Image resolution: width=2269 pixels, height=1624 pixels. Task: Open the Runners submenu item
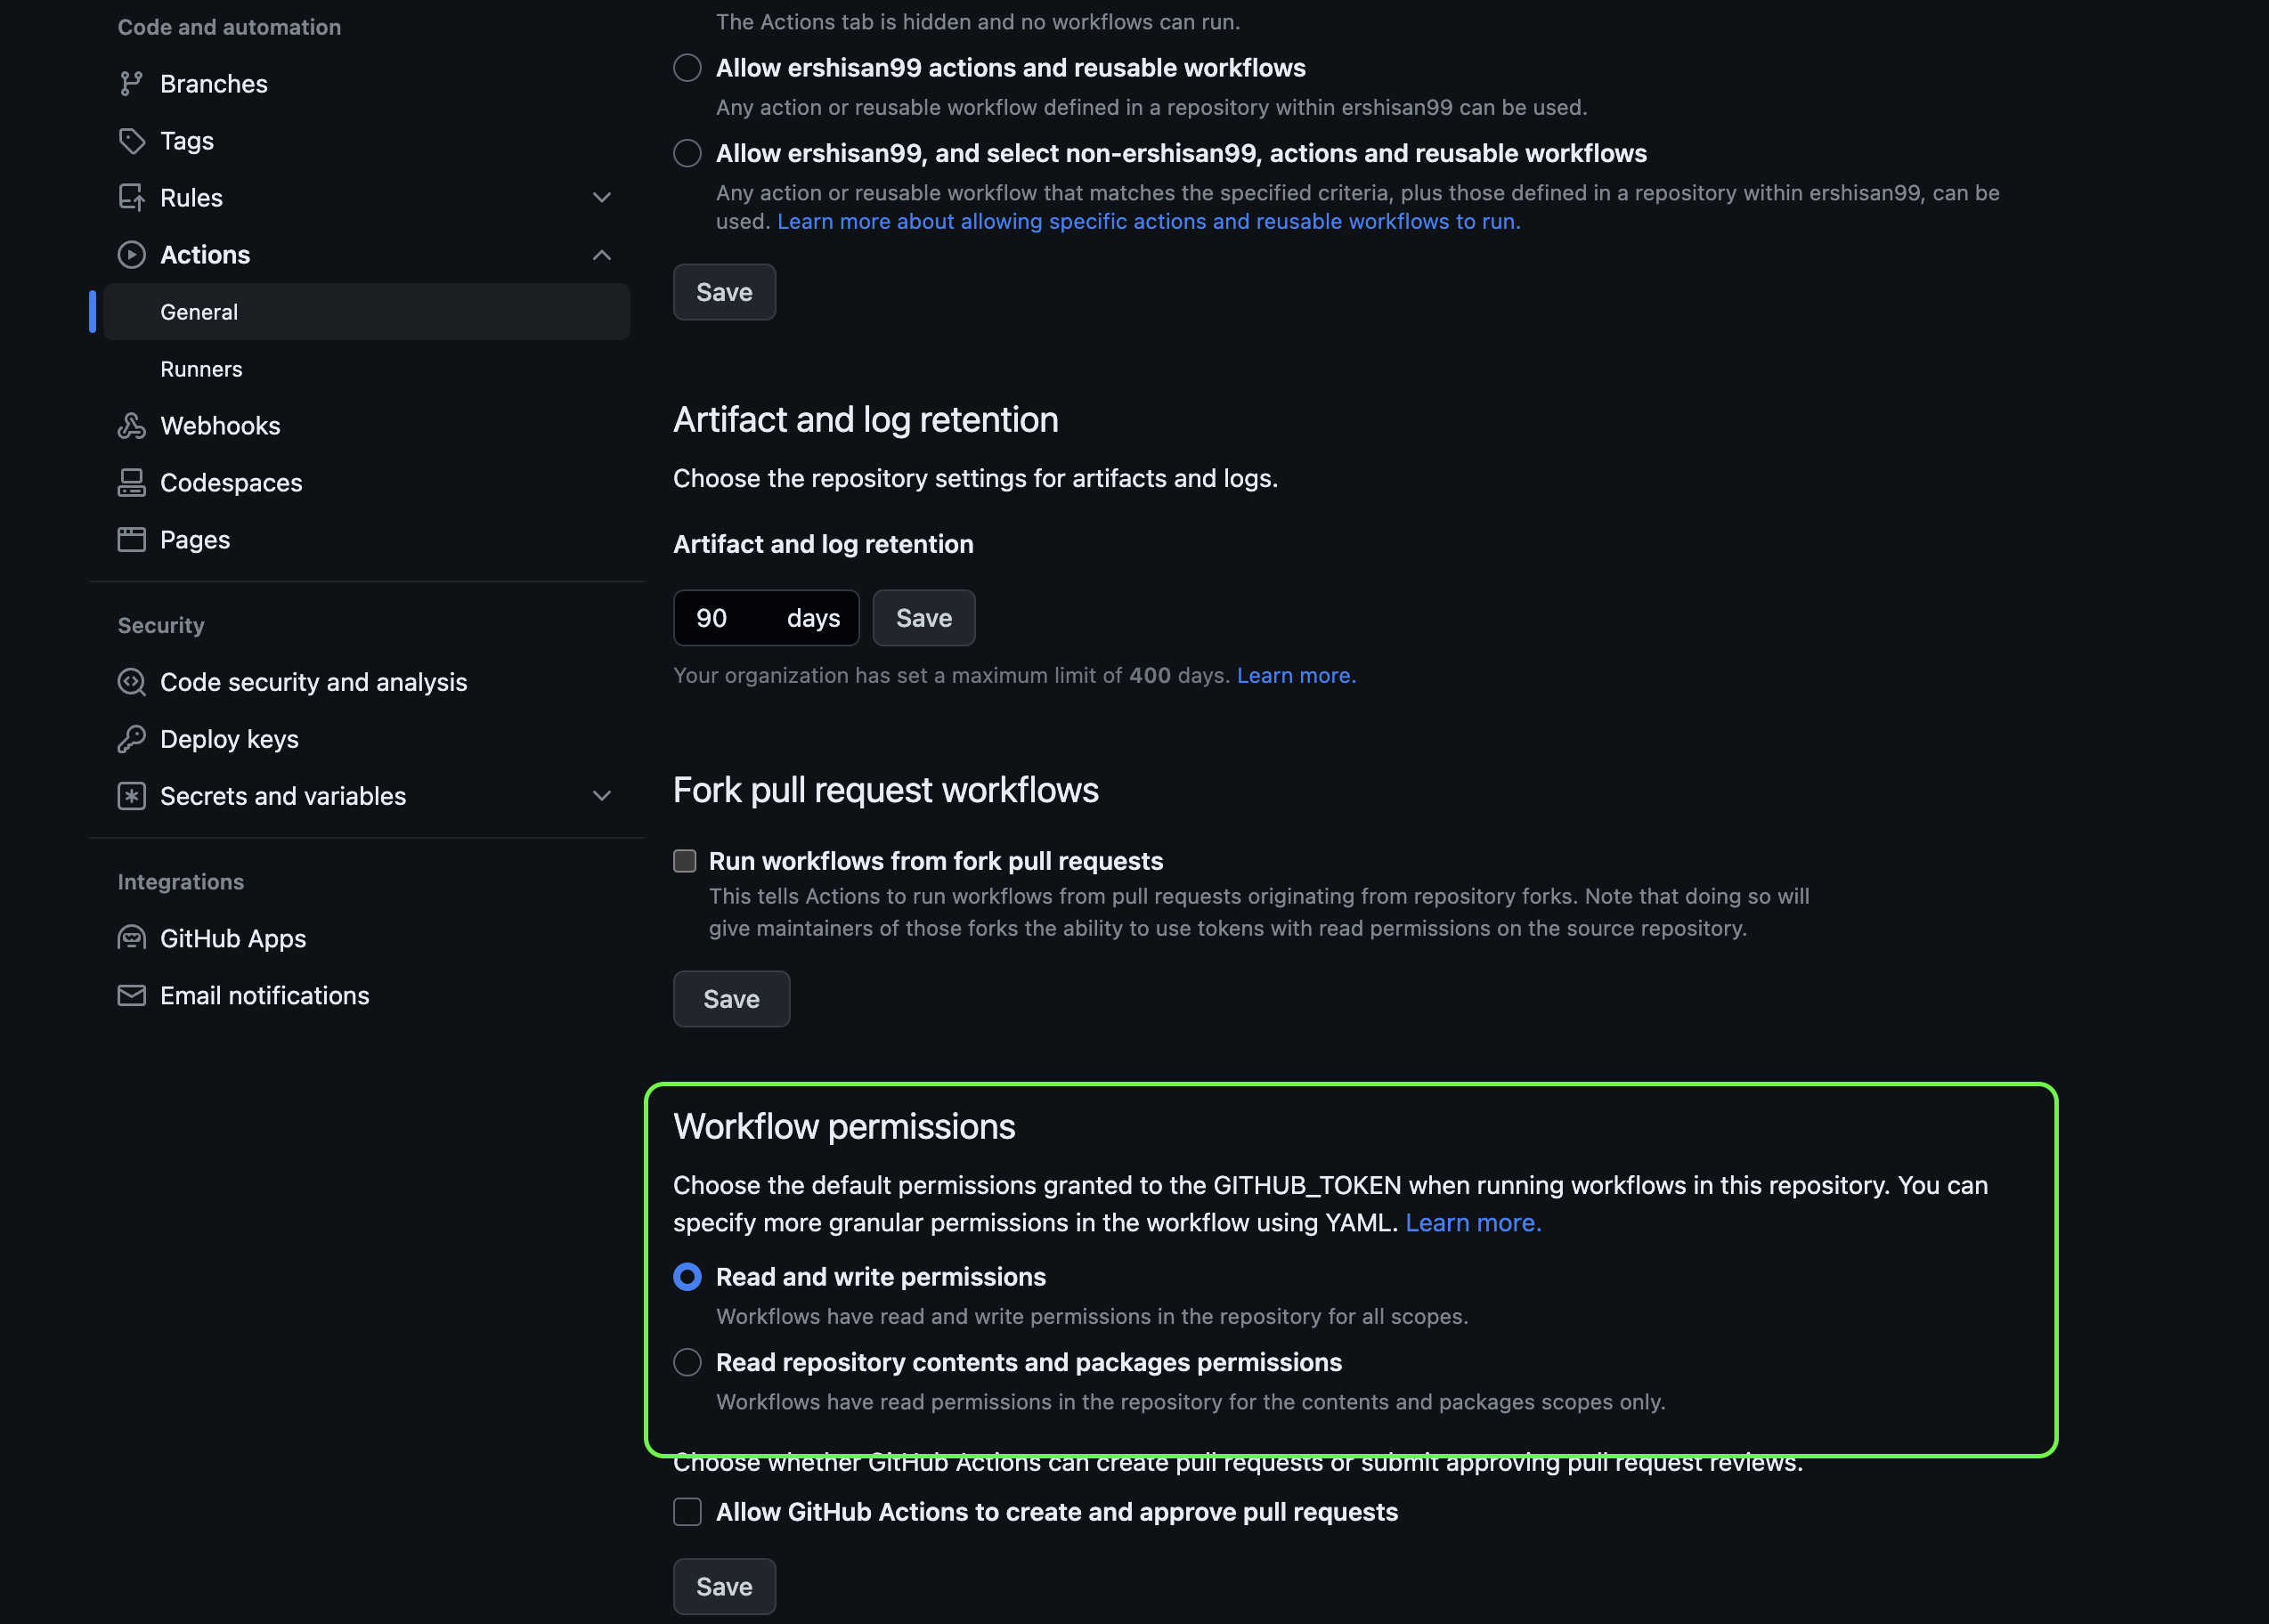[x=201, y=369]
